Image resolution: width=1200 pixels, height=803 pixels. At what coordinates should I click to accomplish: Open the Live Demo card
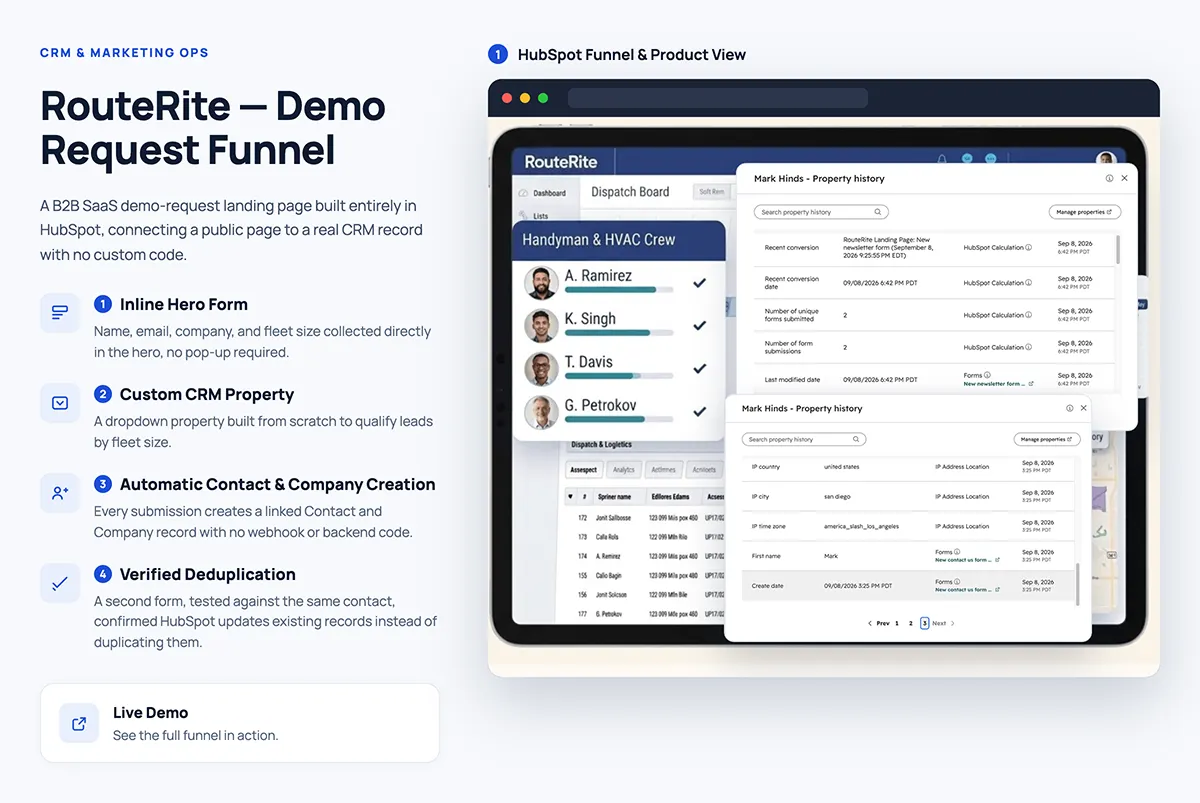click(240, 723)
